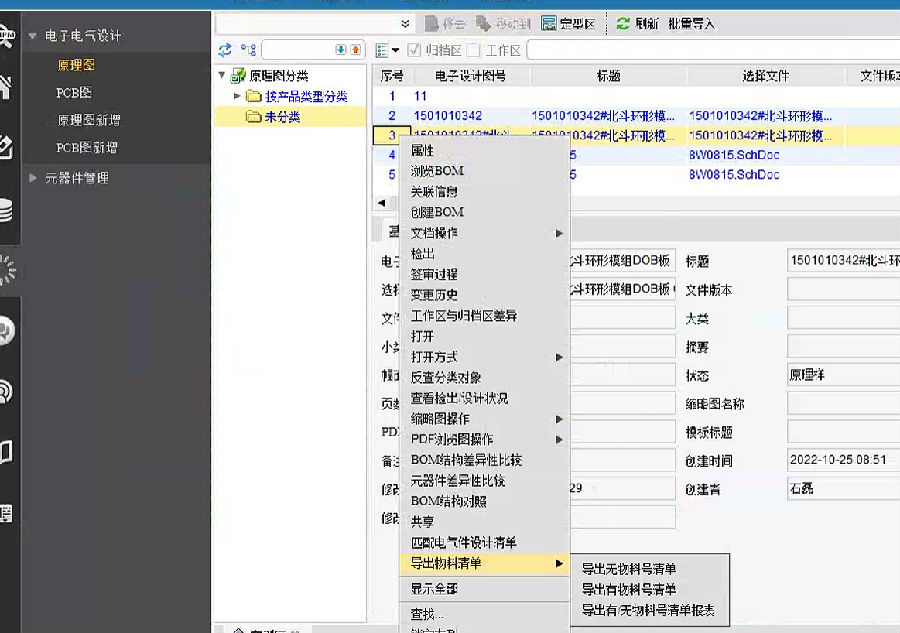This screenshot has height=633, width=900.
Task: Toggle the 归档区 checkbox
Action: click(x=414, y=50)
